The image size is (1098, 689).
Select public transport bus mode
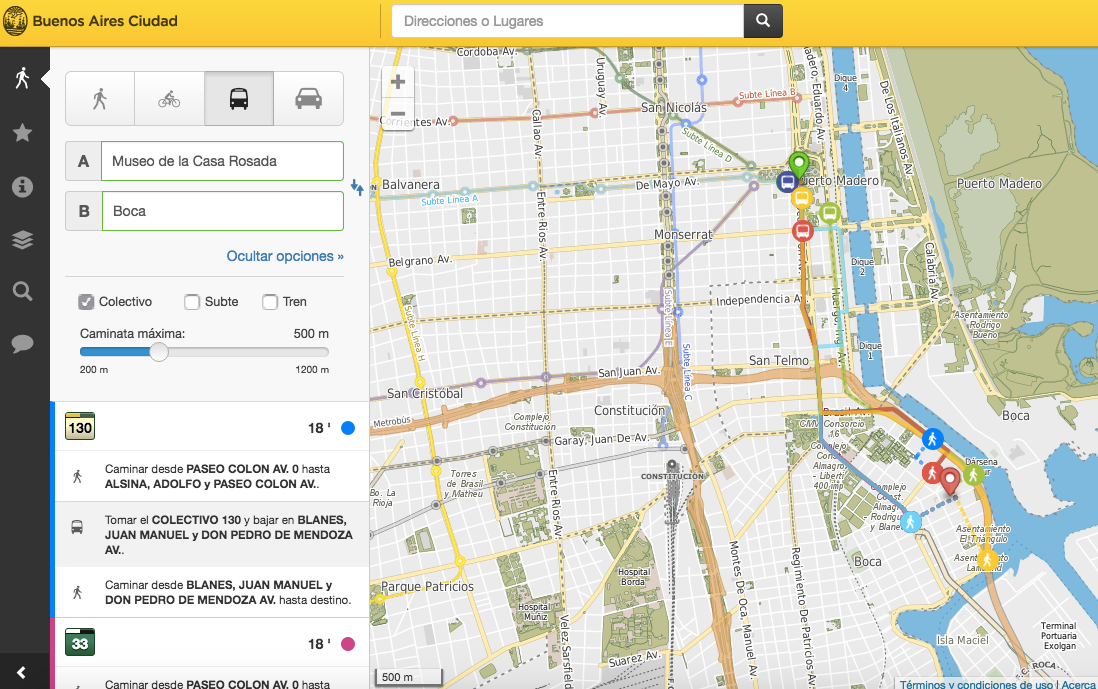(x=239, y=99)
